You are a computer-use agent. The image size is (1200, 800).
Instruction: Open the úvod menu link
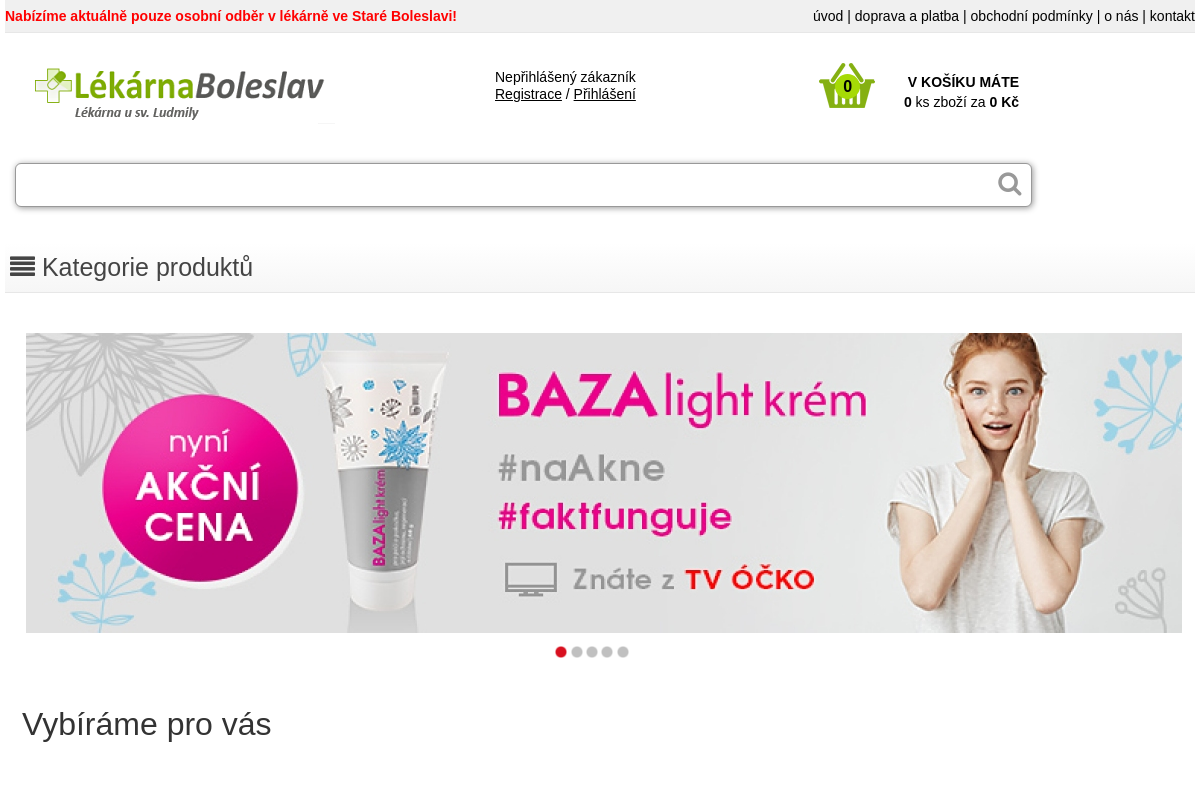828,16
